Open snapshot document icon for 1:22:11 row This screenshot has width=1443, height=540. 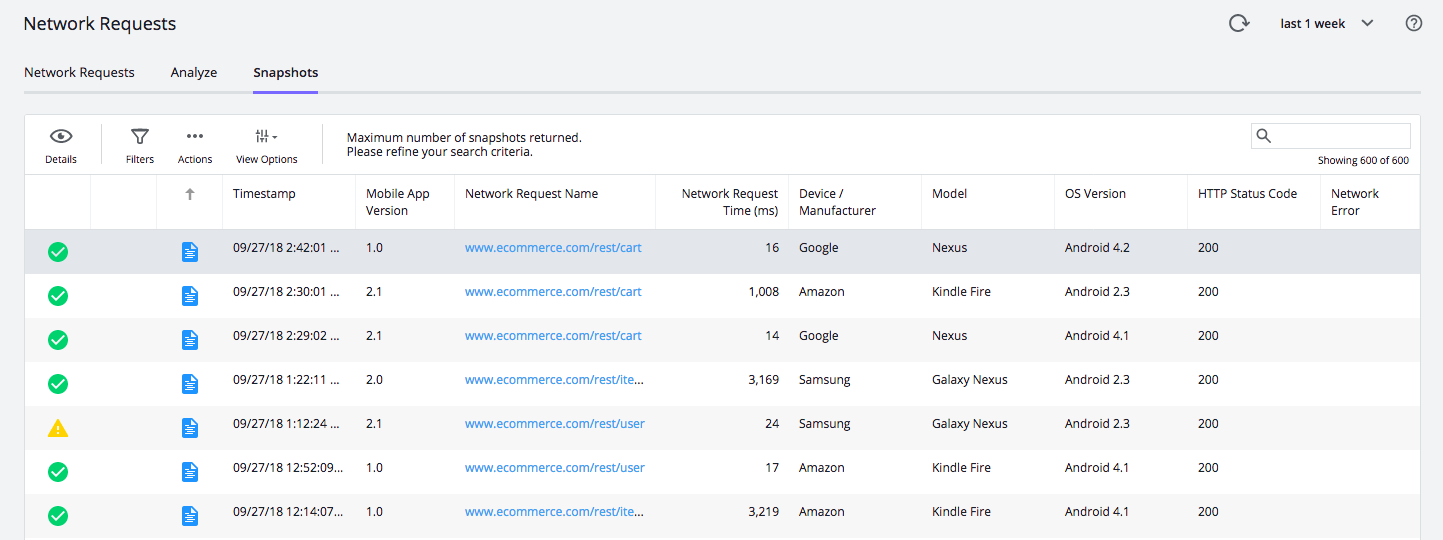[190, 384]
